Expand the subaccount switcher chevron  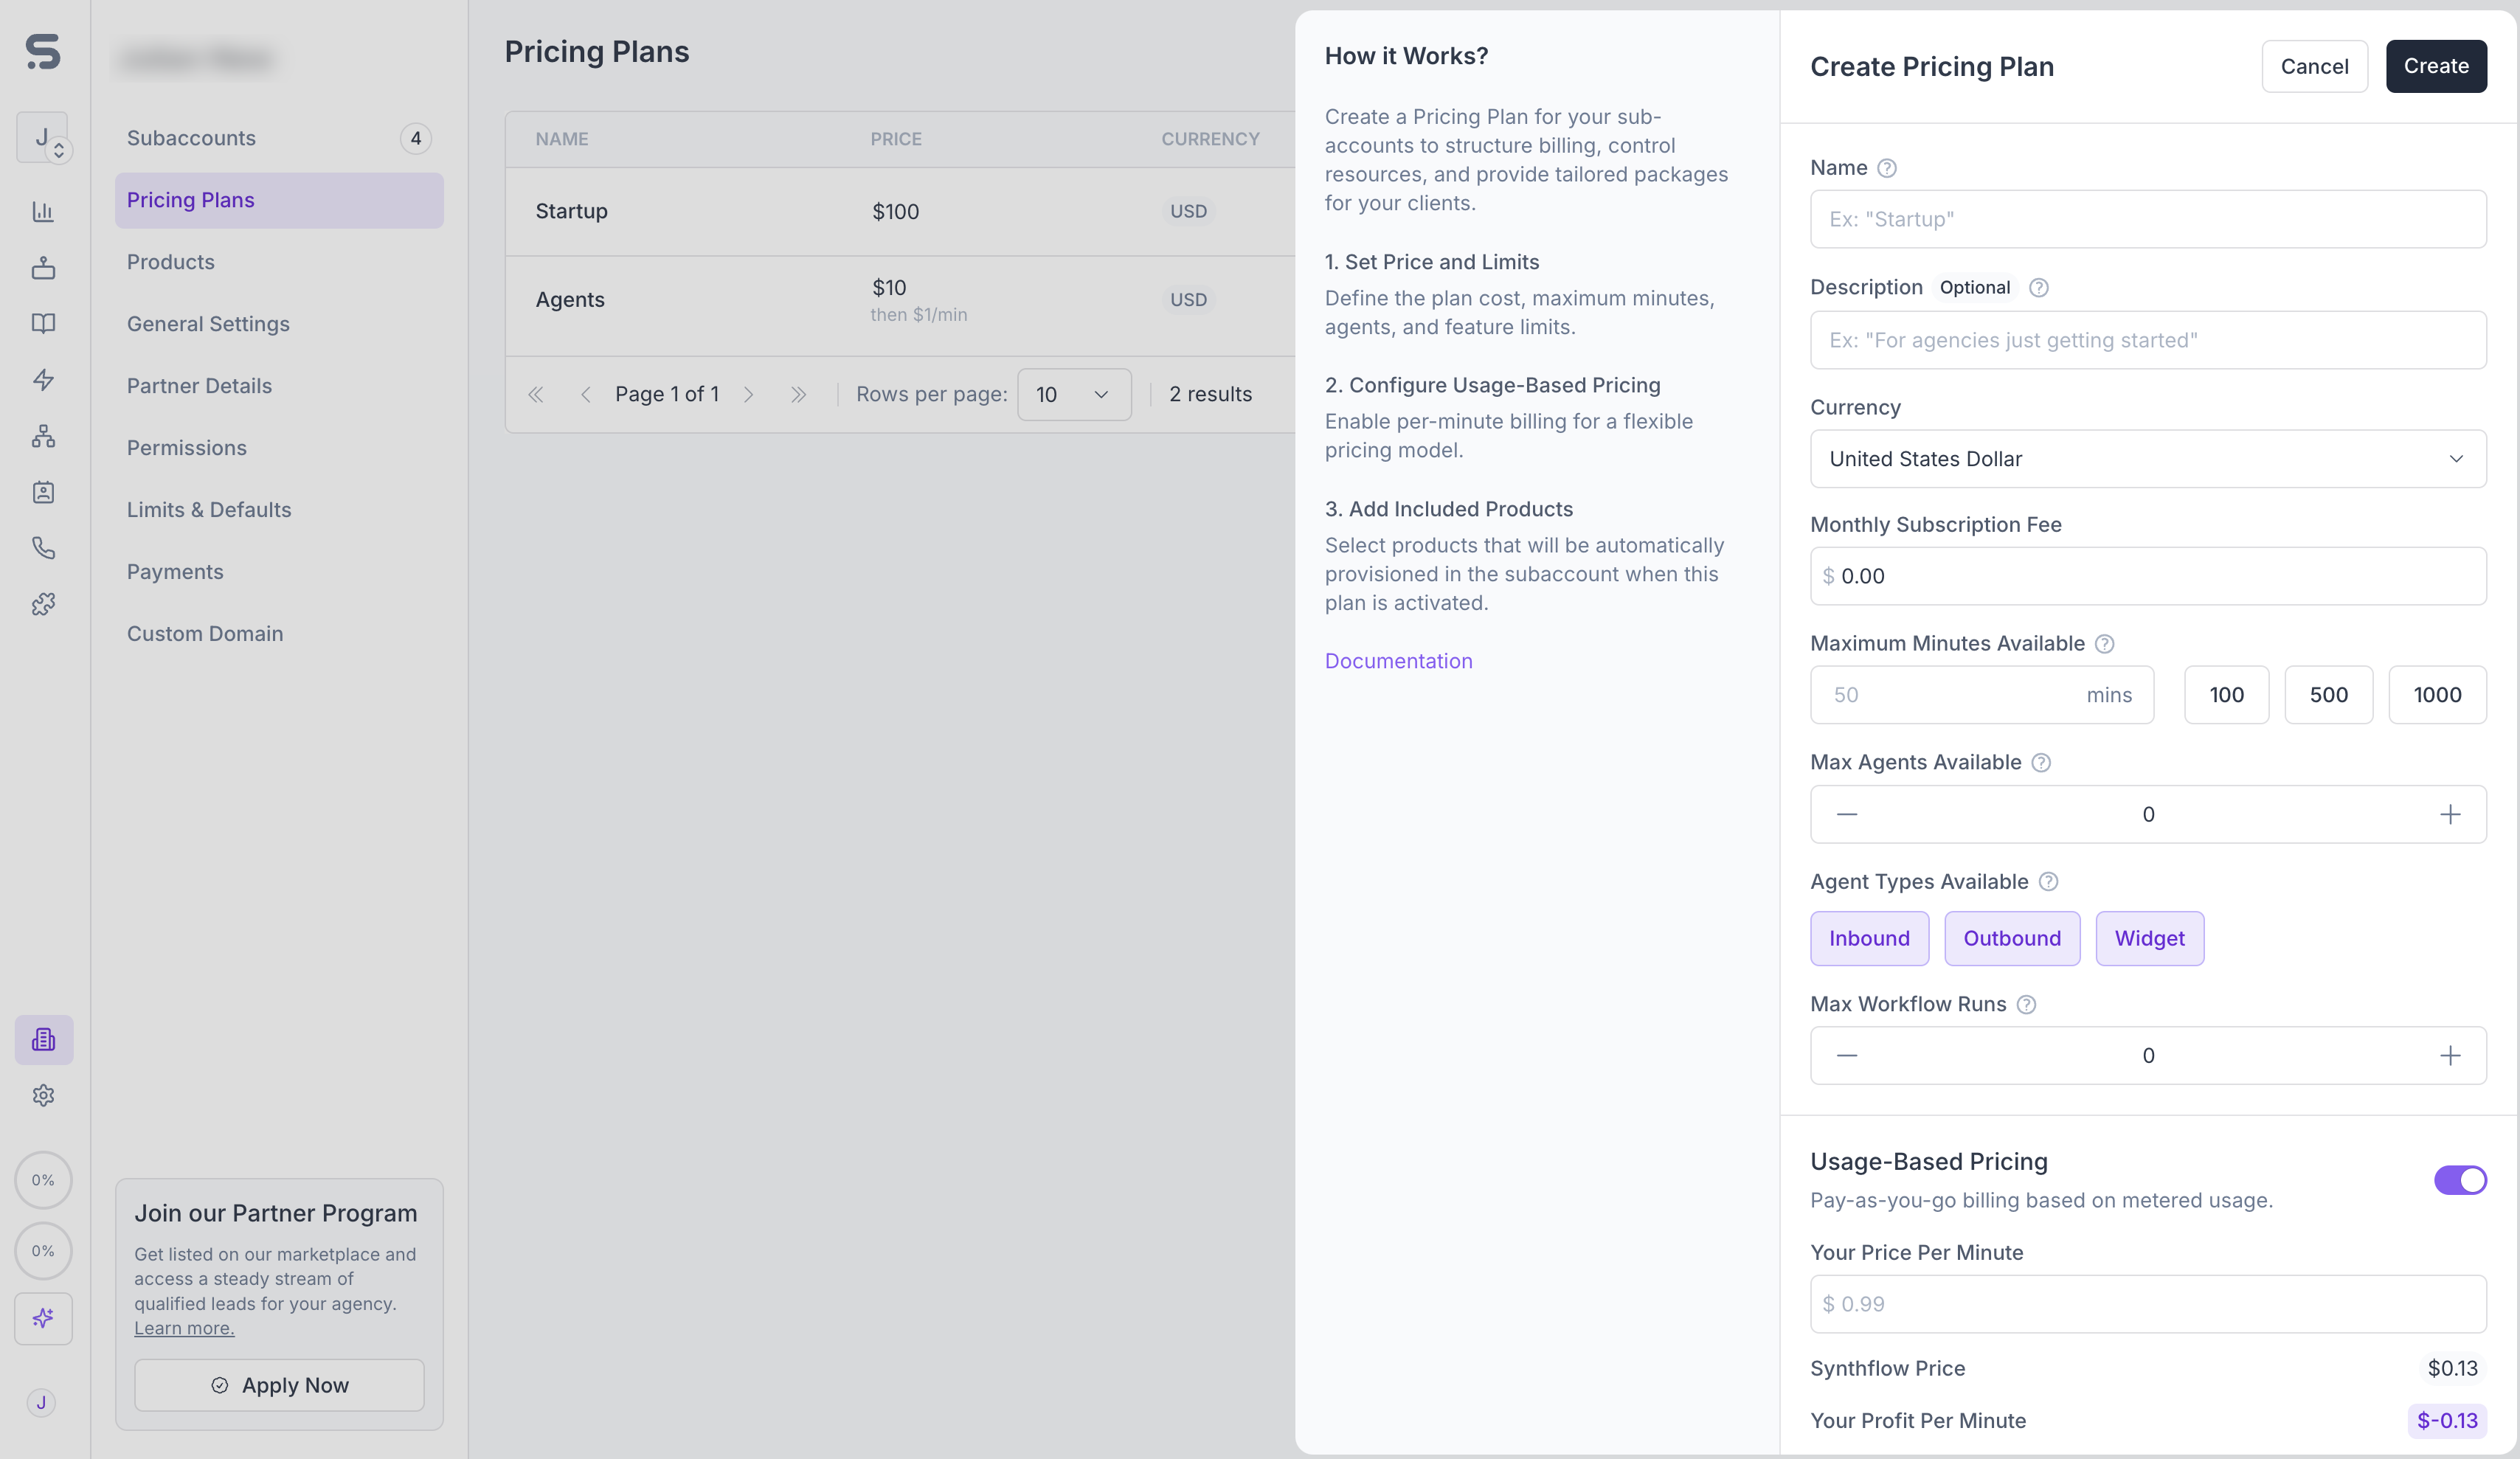coord(59,148)
